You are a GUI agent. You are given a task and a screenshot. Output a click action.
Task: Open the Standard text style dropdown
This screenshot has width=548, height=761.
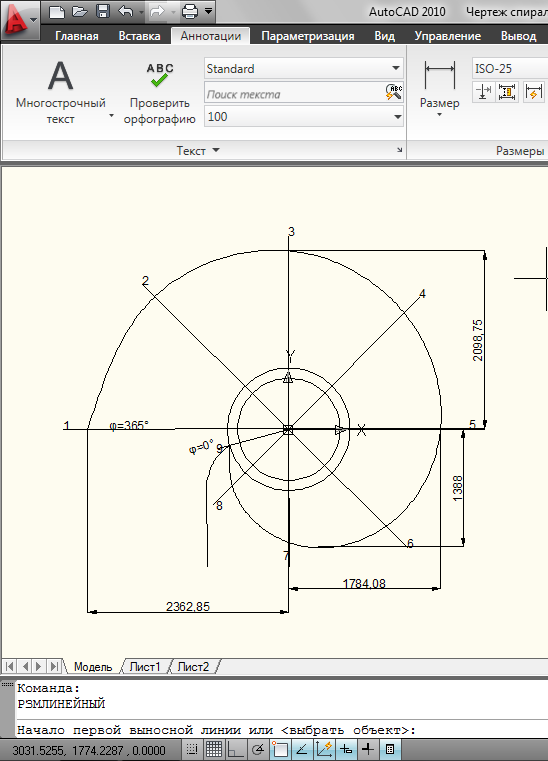[x=304, y=68]
